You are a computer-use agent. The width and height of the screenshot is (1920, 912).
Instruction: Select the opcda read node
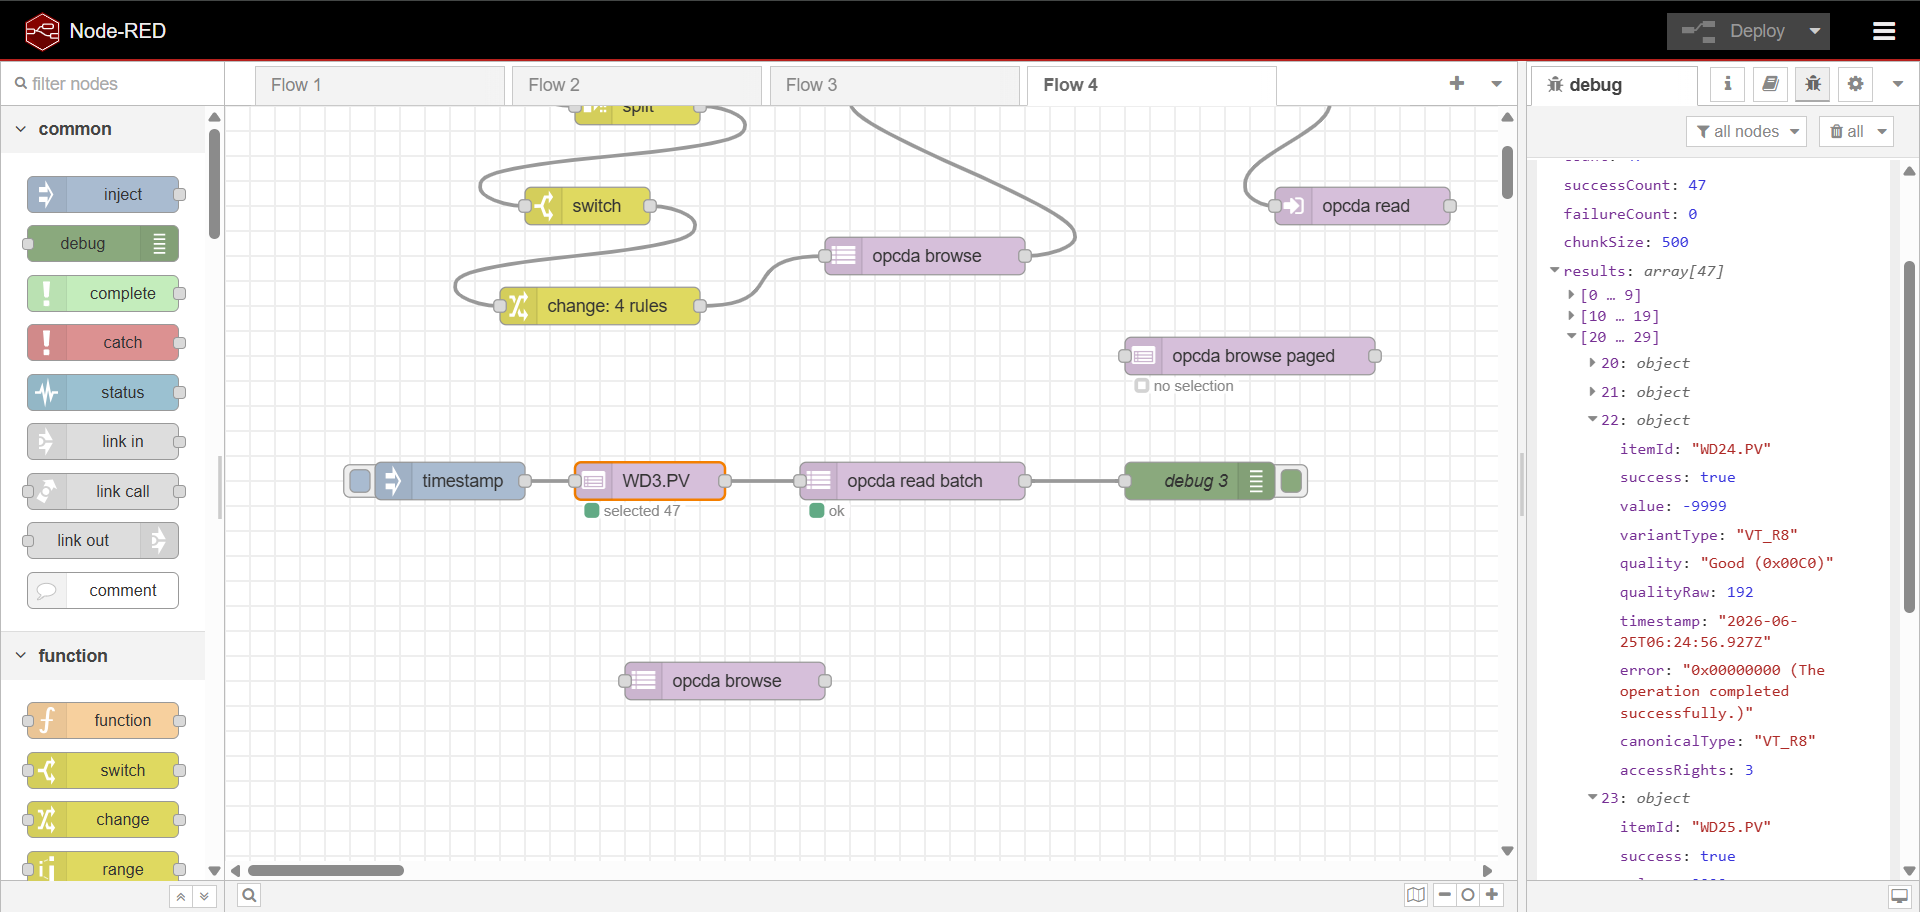coord(1362,206)
